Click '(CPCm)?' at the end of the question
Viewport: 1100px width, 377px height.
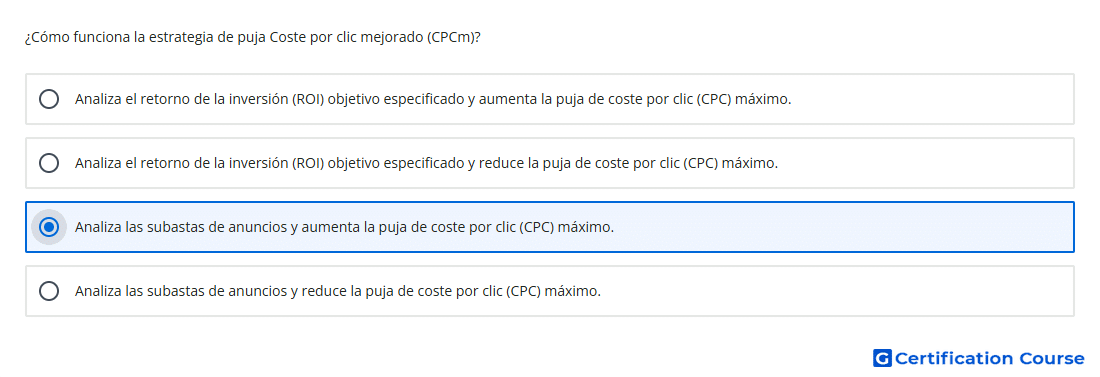pos(453,37)
